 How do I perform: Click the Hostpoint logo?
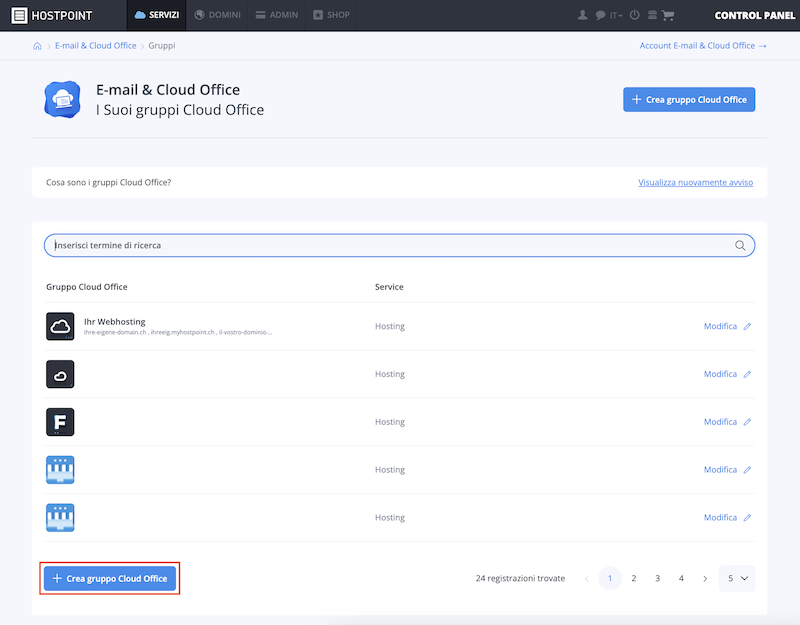[52, 15]
